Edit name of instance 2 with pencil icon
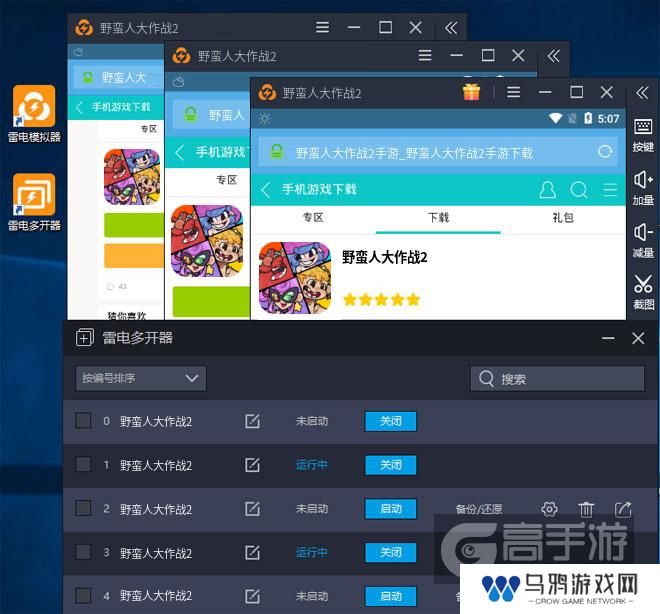 [x=252, y=509]
